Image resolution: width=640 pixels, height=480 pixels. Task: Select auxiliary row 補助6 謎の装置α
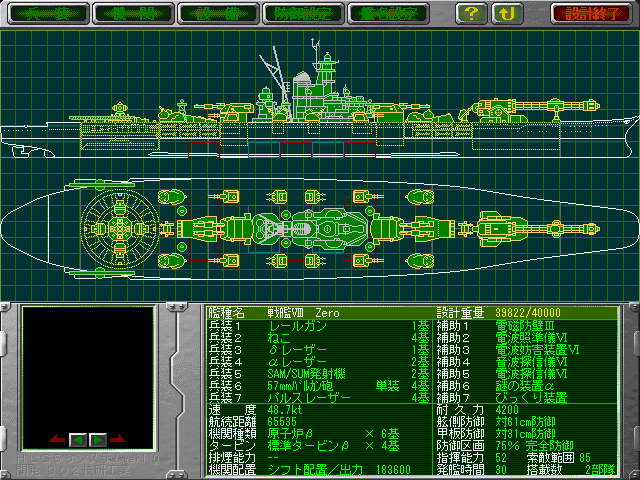[527, 385]
